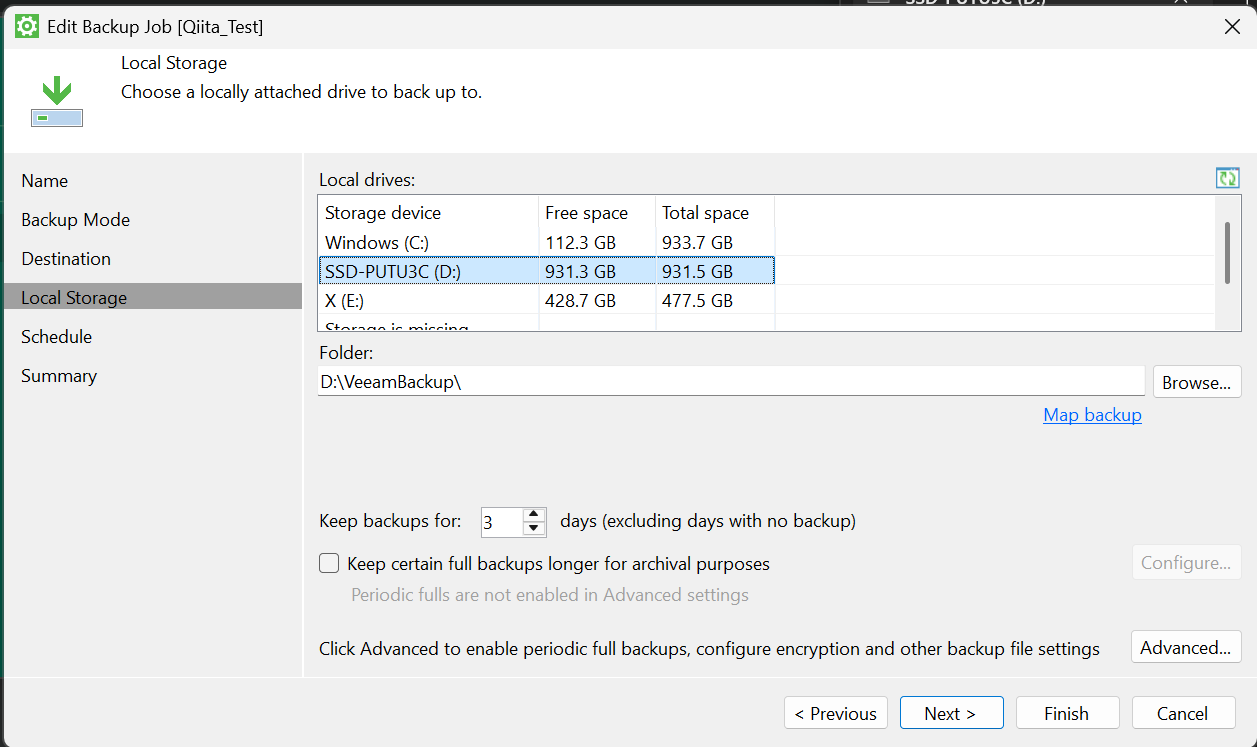This screenshot has height=747, width=1257.
Task: Click the Browse... button
Action: click(1197, 382)
